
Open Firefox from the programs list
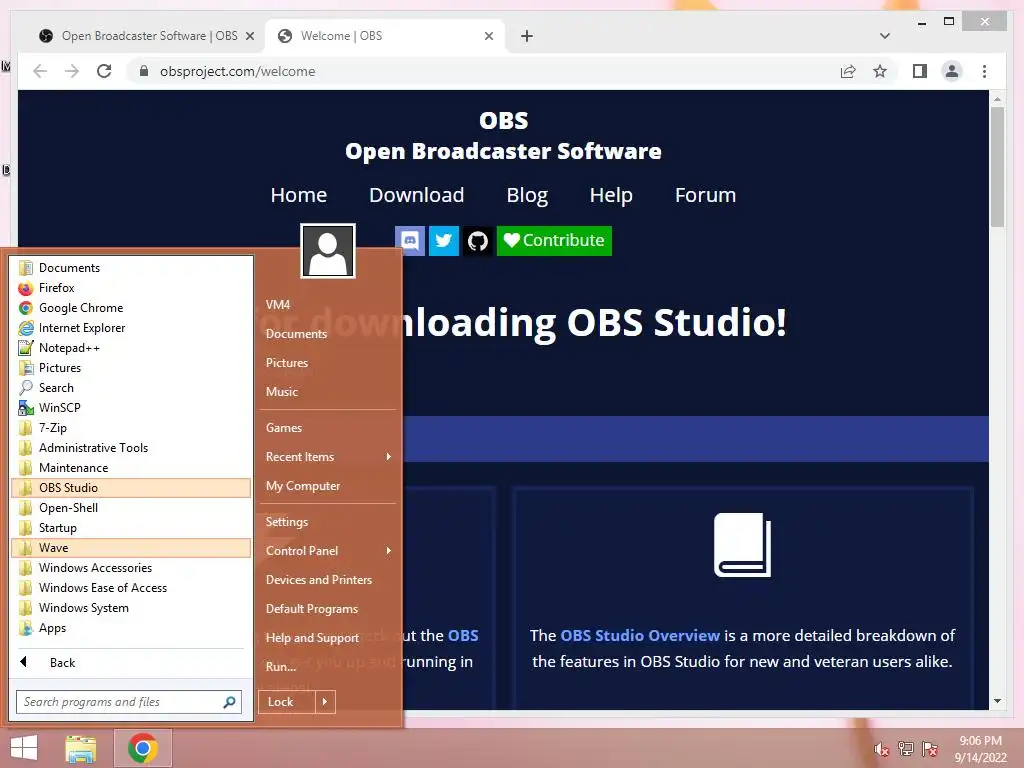131,288
